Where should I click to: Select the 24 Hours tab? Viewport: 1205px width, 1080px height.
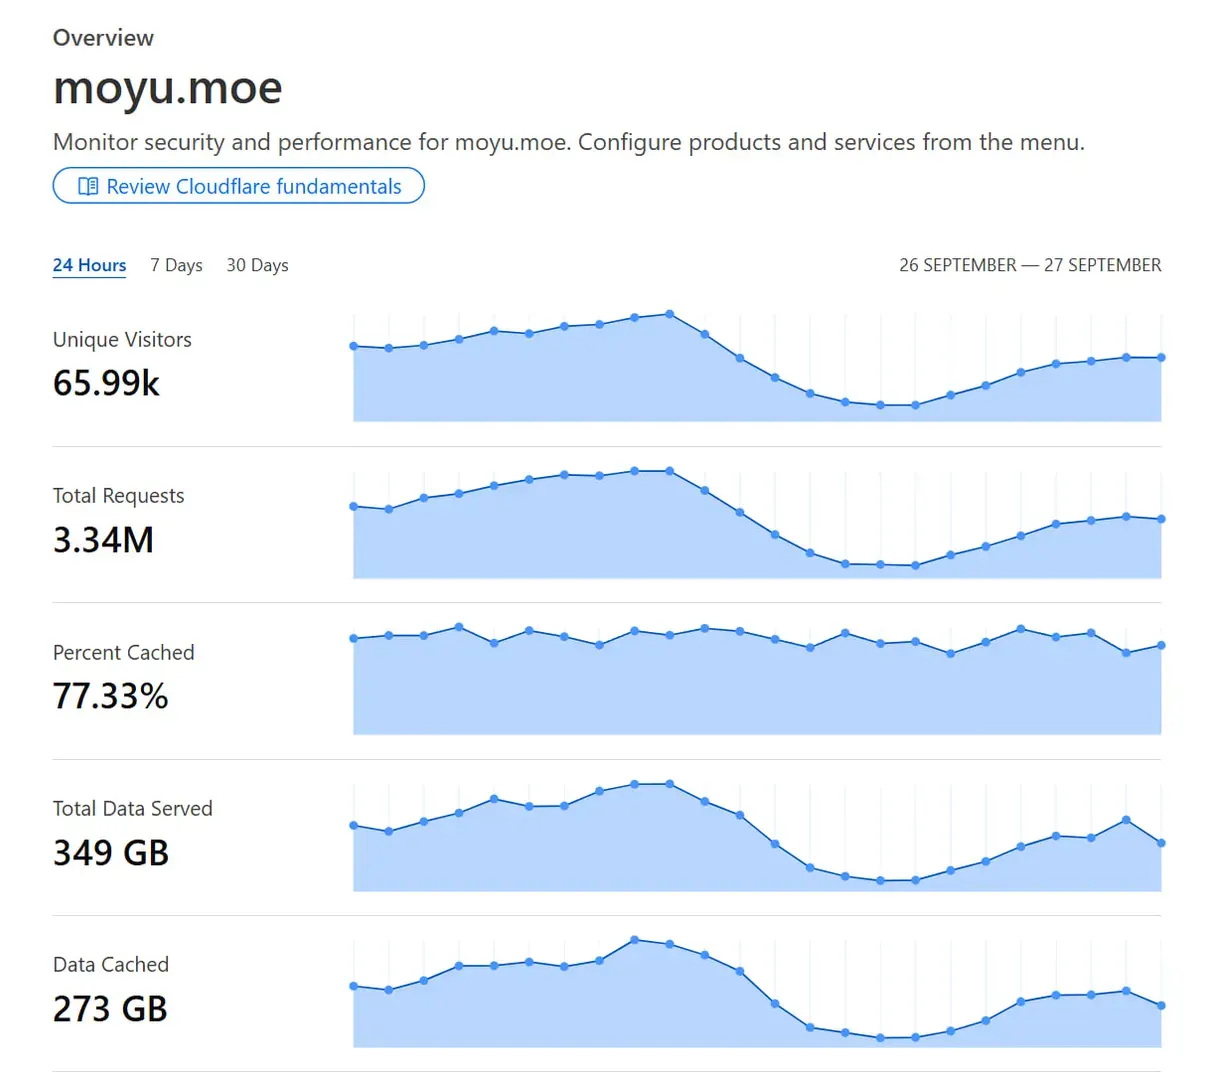(89, 265)
